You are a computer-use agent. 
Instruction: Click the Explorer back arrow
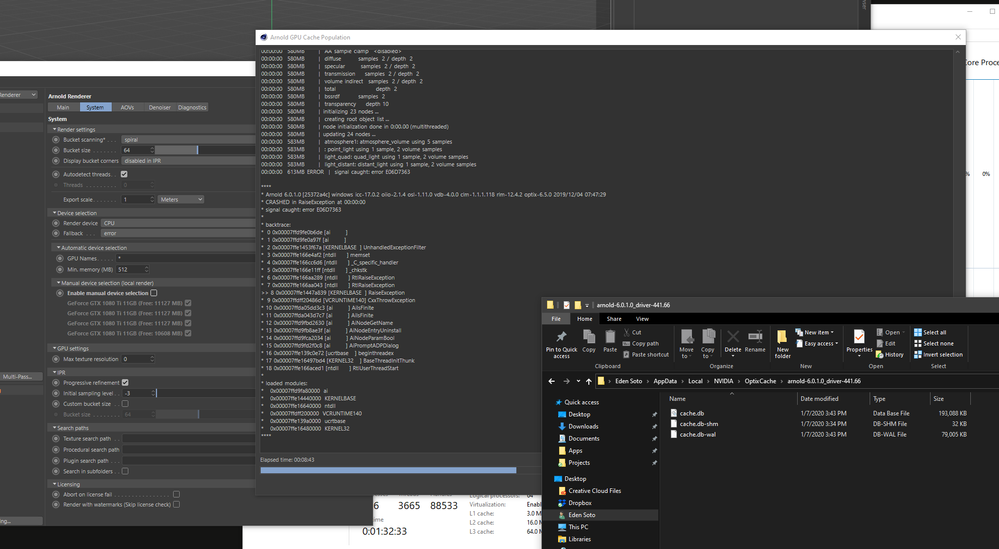[x=552, y=381]
